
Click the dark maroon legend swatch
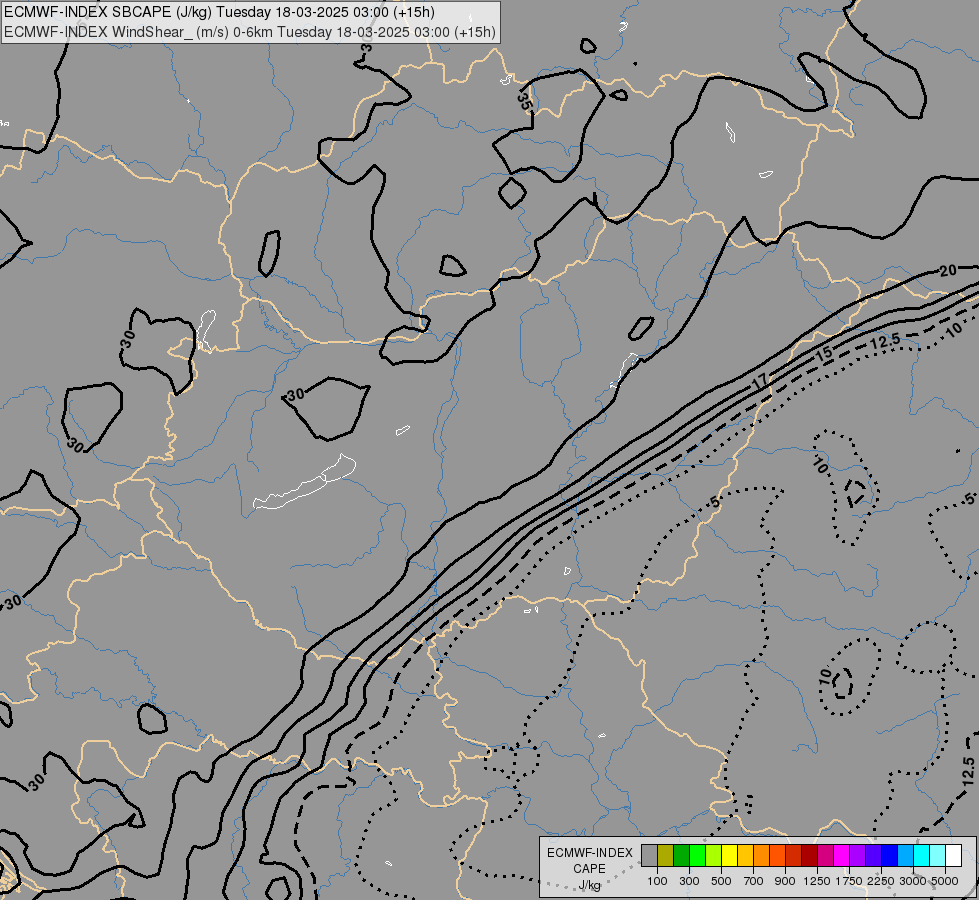[809, 855]
